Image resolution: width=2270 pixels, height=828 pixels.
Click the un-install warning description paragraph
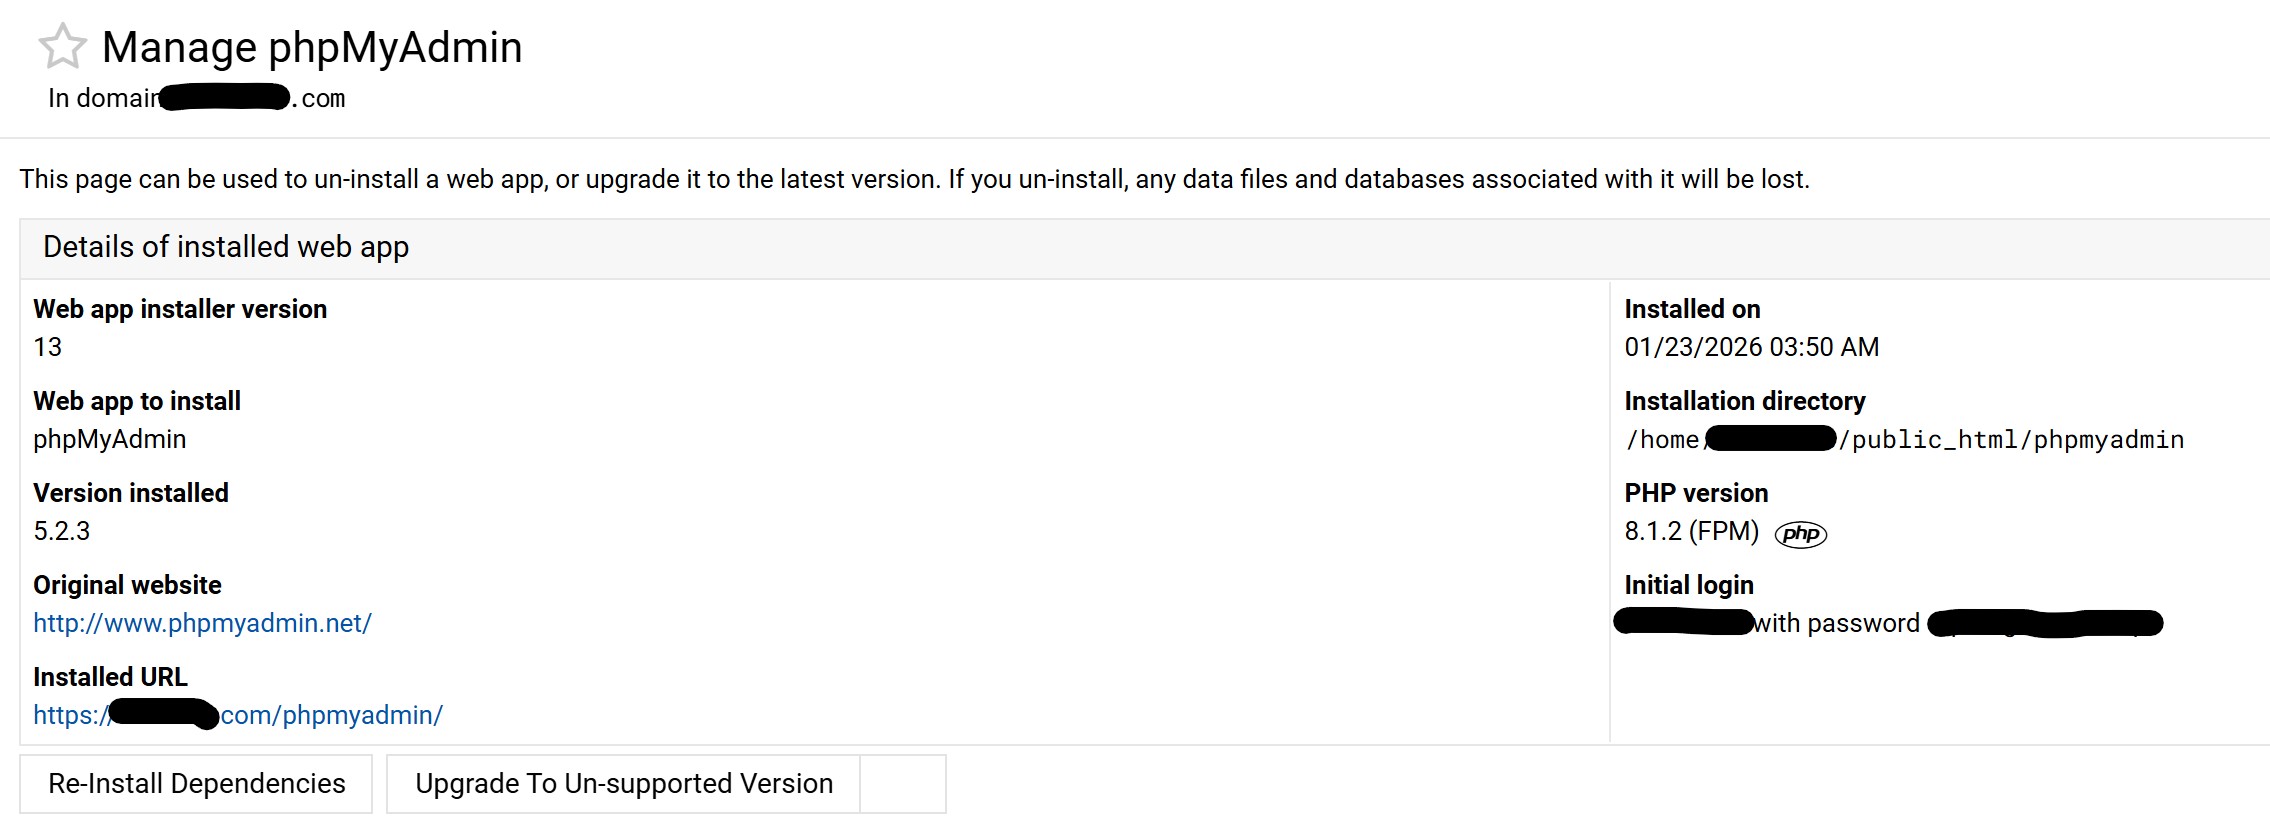914,179
